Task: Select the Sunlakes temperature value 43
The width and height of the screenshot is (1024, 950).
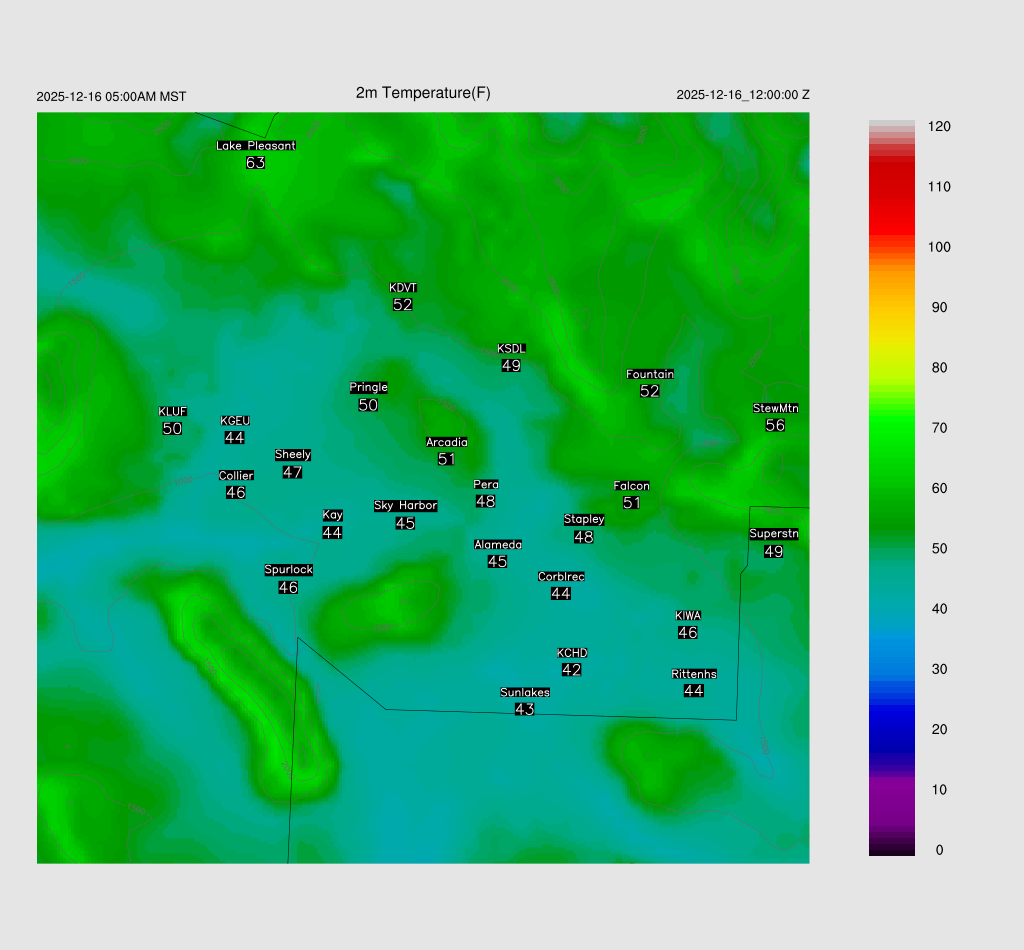Action: (524, 709)
